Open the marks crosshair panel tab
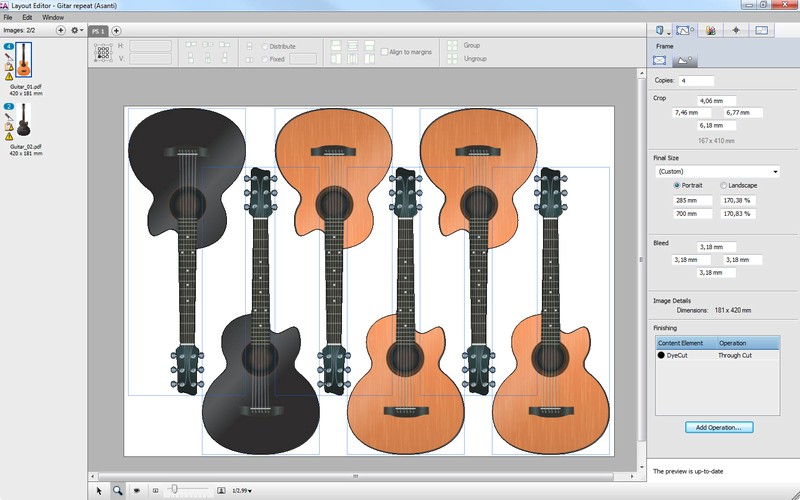The width and height of the screenshot is (800, 500). [x=736, y=31]
